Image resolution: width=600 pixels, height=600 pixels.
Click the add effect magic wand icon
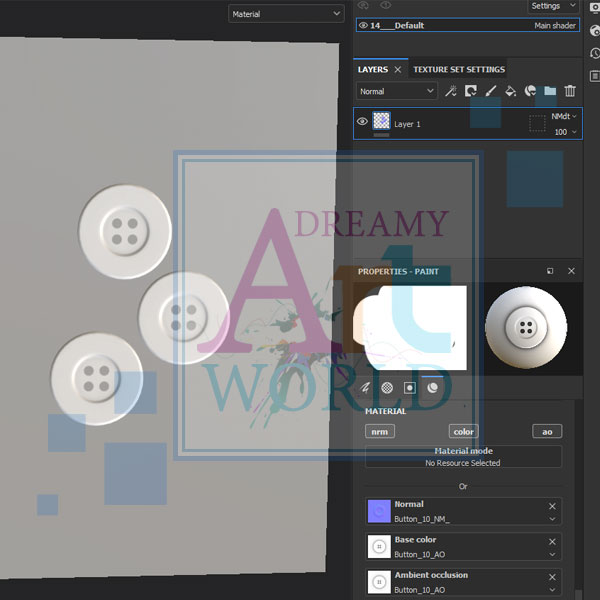coord(451,91)
